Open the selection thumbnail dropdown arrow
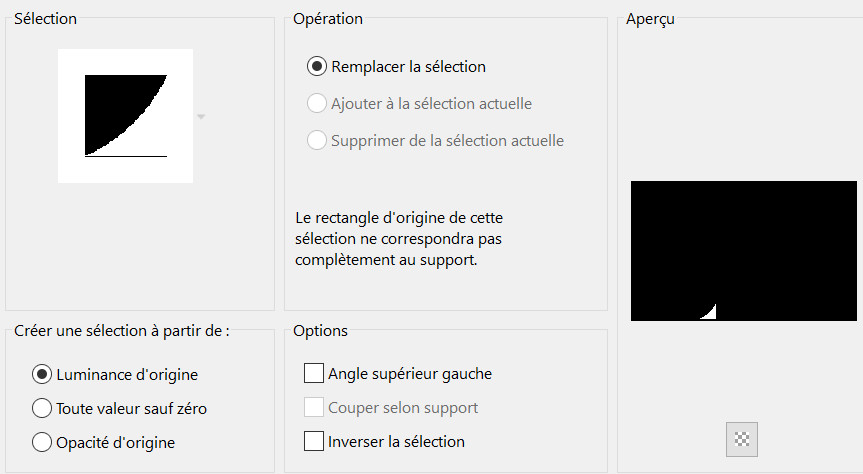 (x=201, y=117)
